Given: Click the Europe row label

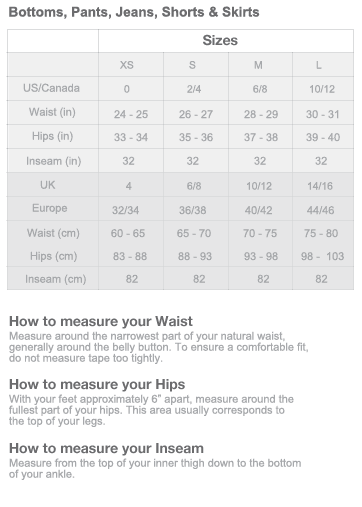Looking at the screenshot, I should coord(50,208).
